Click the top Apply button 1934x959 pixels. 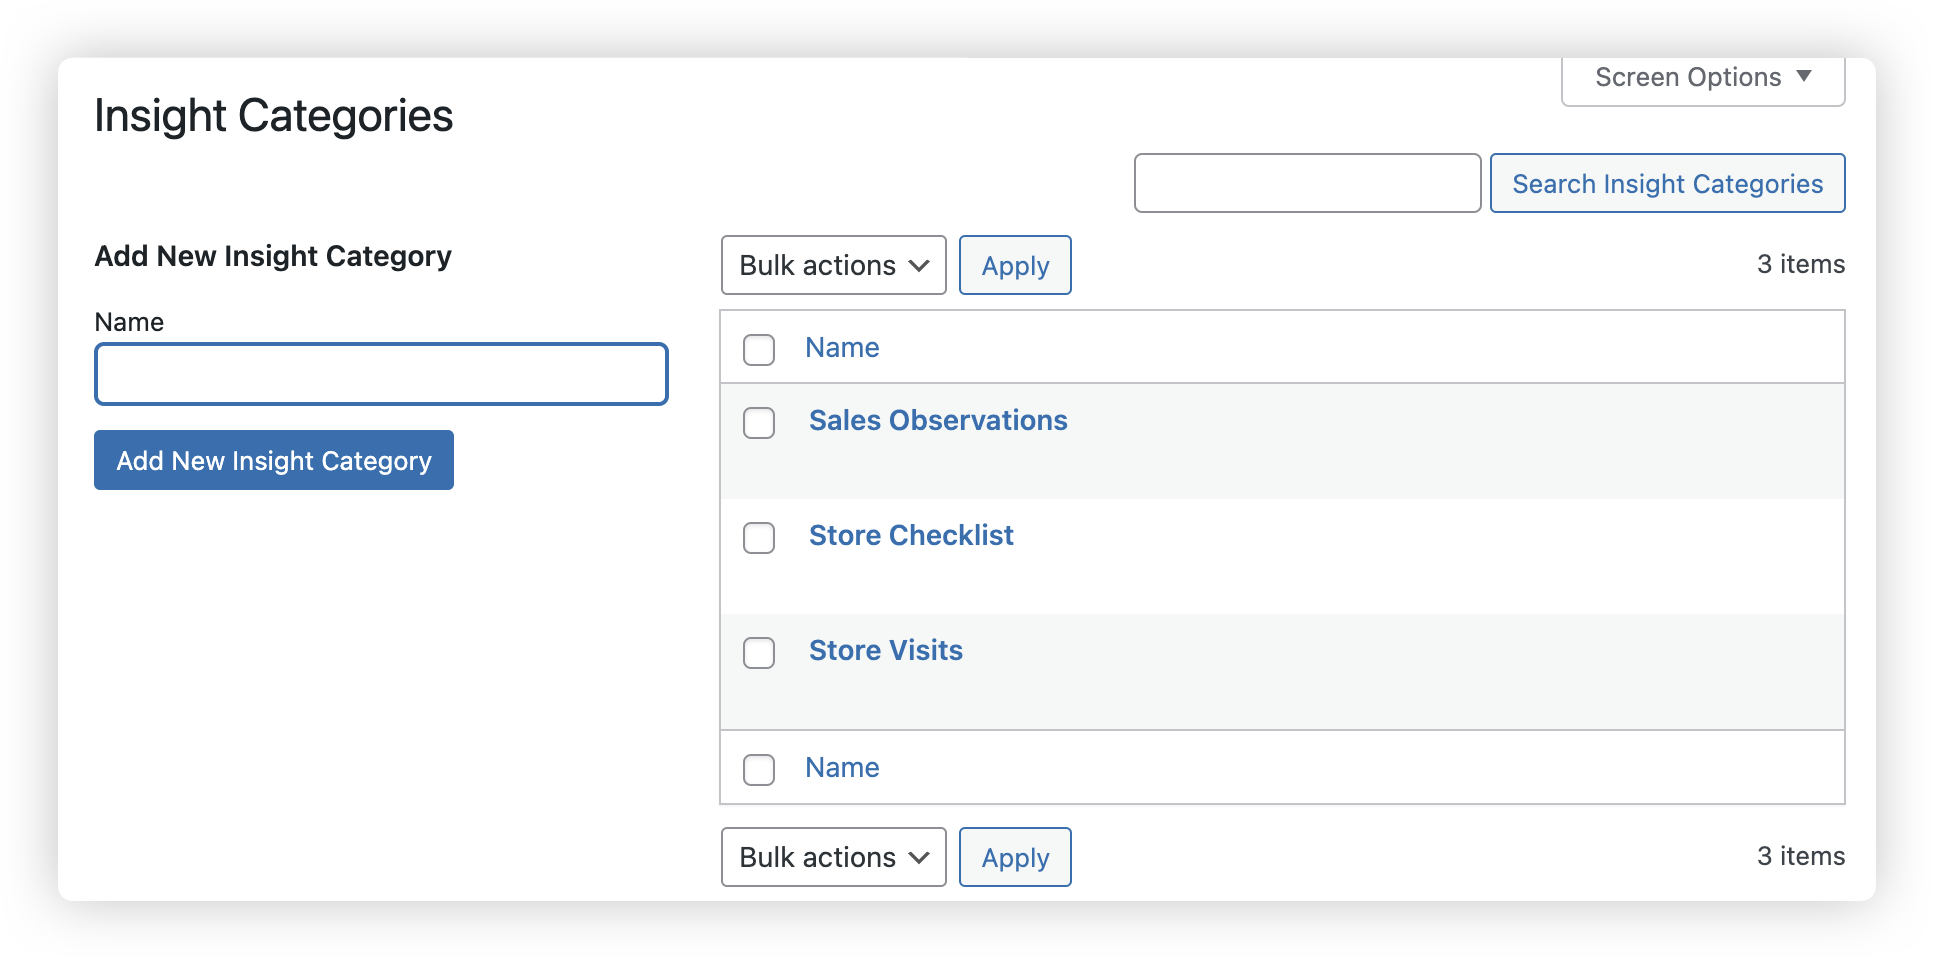click(1015, 265)
